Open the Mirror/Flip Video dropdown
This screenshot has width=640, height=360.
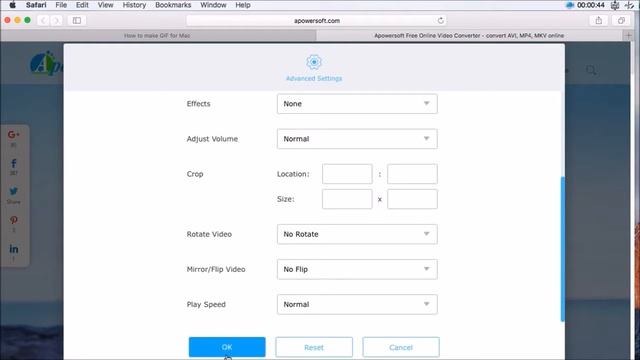[357, 269]
